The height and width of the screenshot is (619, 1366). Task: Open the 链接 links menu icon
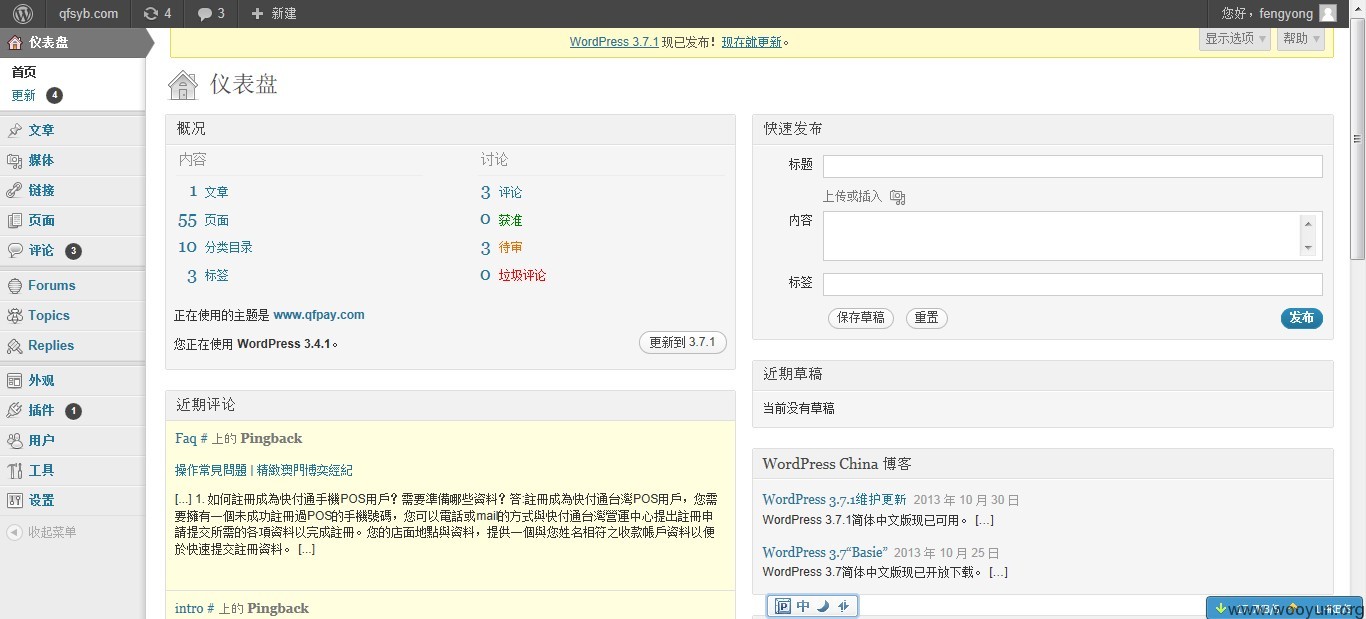click(x=14, y=190)
